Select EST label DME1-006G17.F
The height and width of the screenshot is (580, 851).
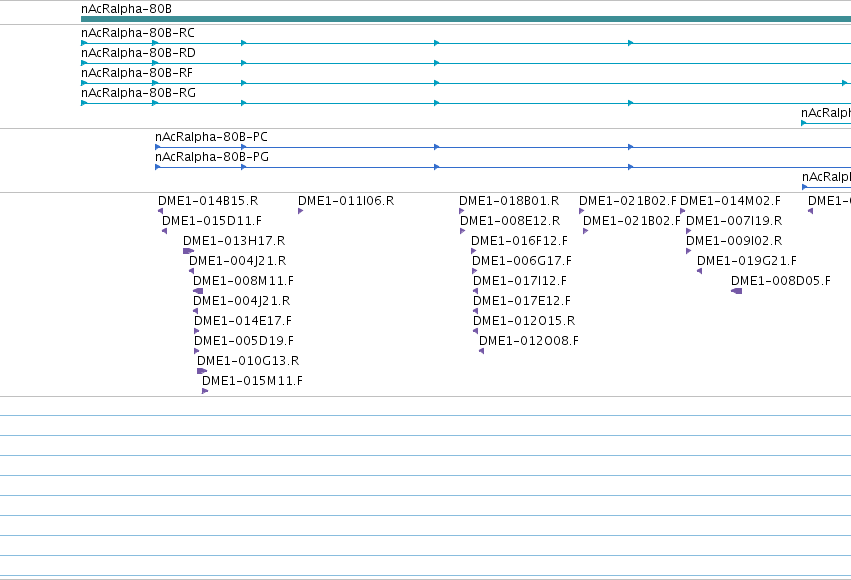coord(522,261)
